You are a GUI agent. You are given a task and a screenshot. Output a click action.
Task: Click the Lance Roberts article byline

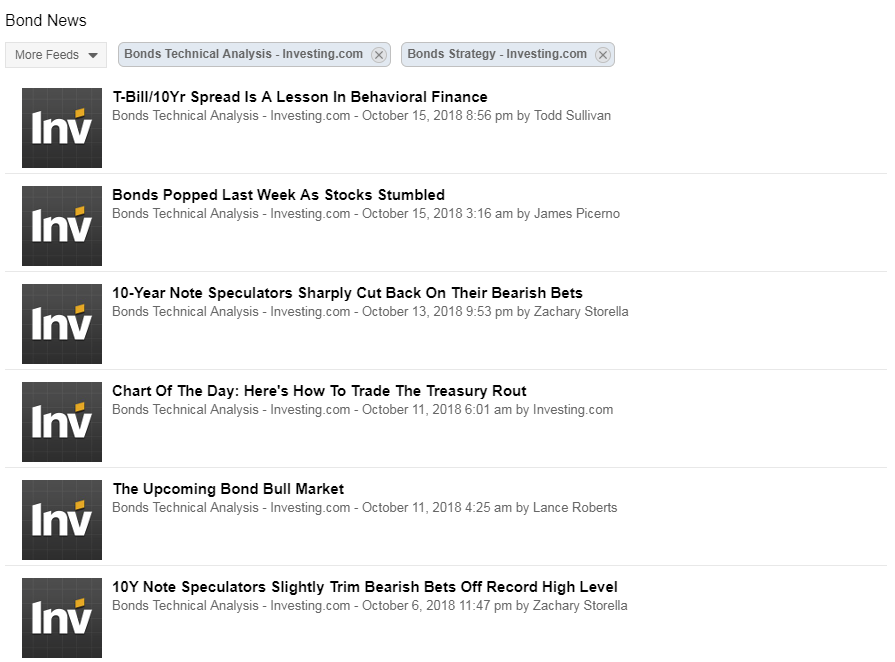pos(364,508)
